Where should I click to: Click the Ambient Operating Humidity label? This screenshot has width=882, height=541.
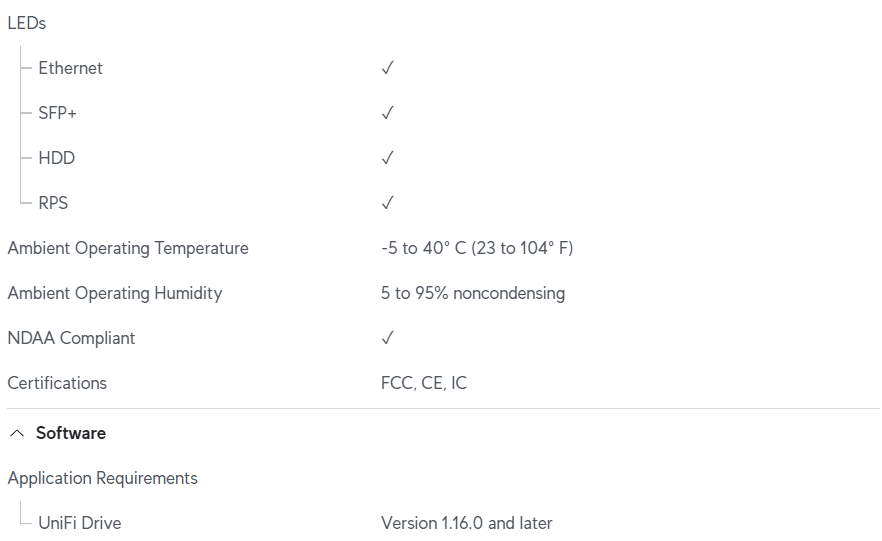pos(115,293)
